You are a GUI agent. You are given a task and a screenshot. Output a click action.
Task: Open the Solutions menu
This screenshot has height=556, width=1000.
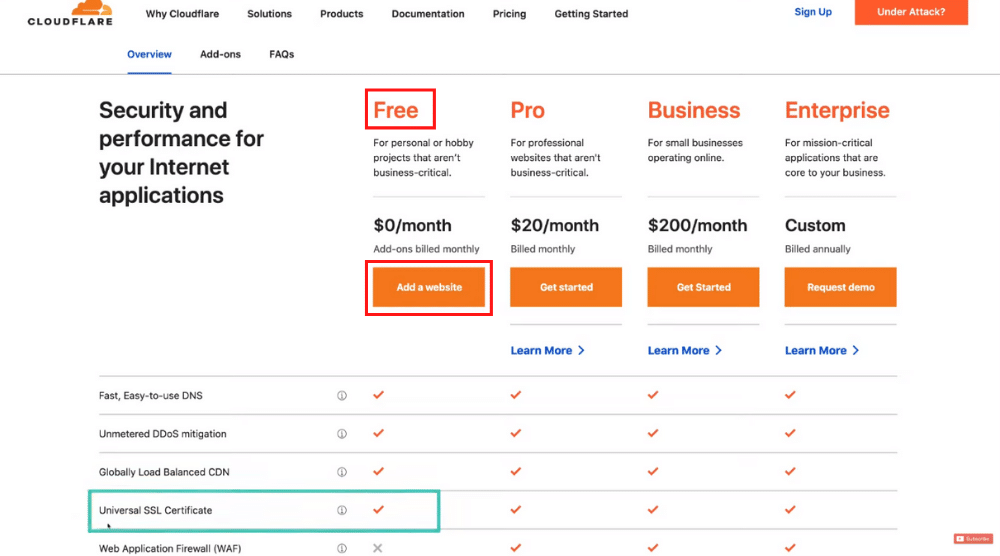coord(269,13)
